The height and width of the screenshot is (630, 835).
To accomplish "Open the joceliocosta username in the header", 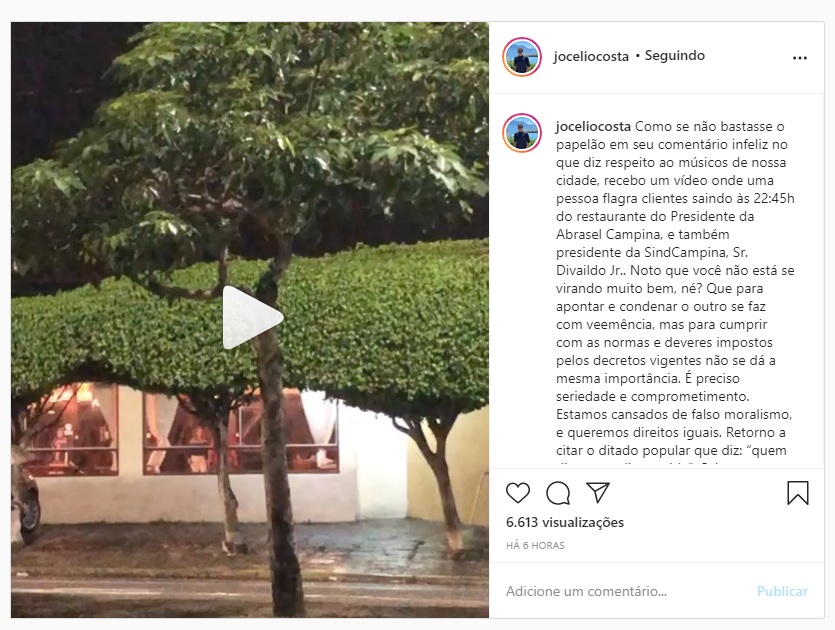I will (591, 56).
